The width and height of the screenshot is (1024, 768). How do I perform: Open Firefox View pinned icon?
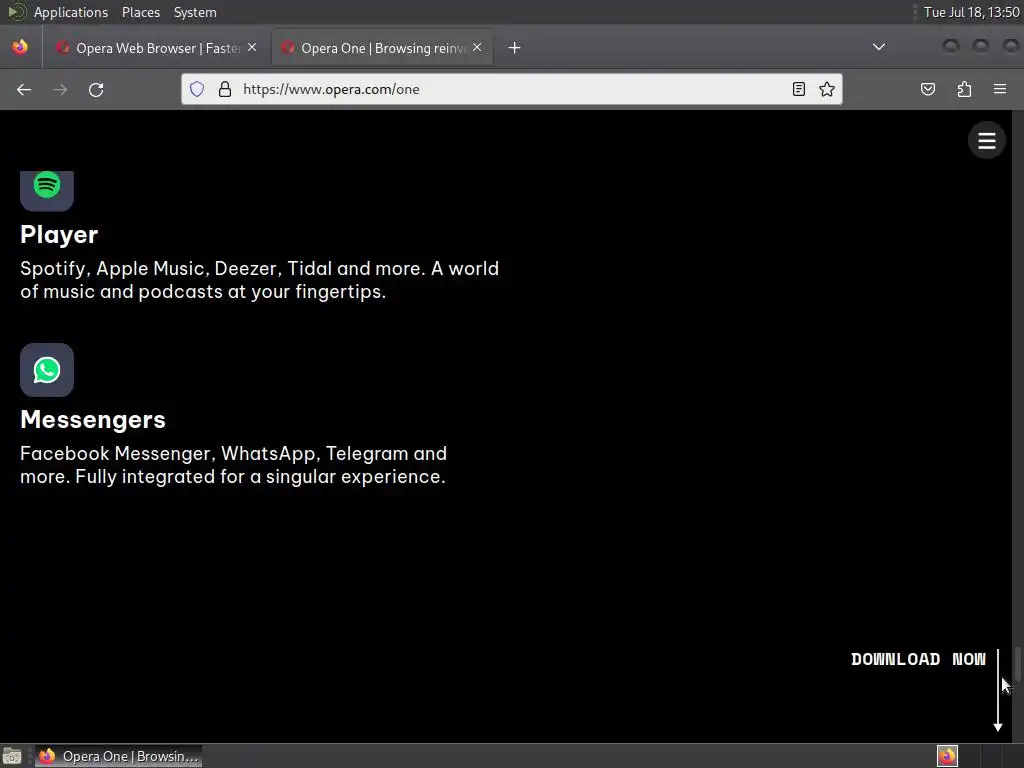tap(20, 48)
